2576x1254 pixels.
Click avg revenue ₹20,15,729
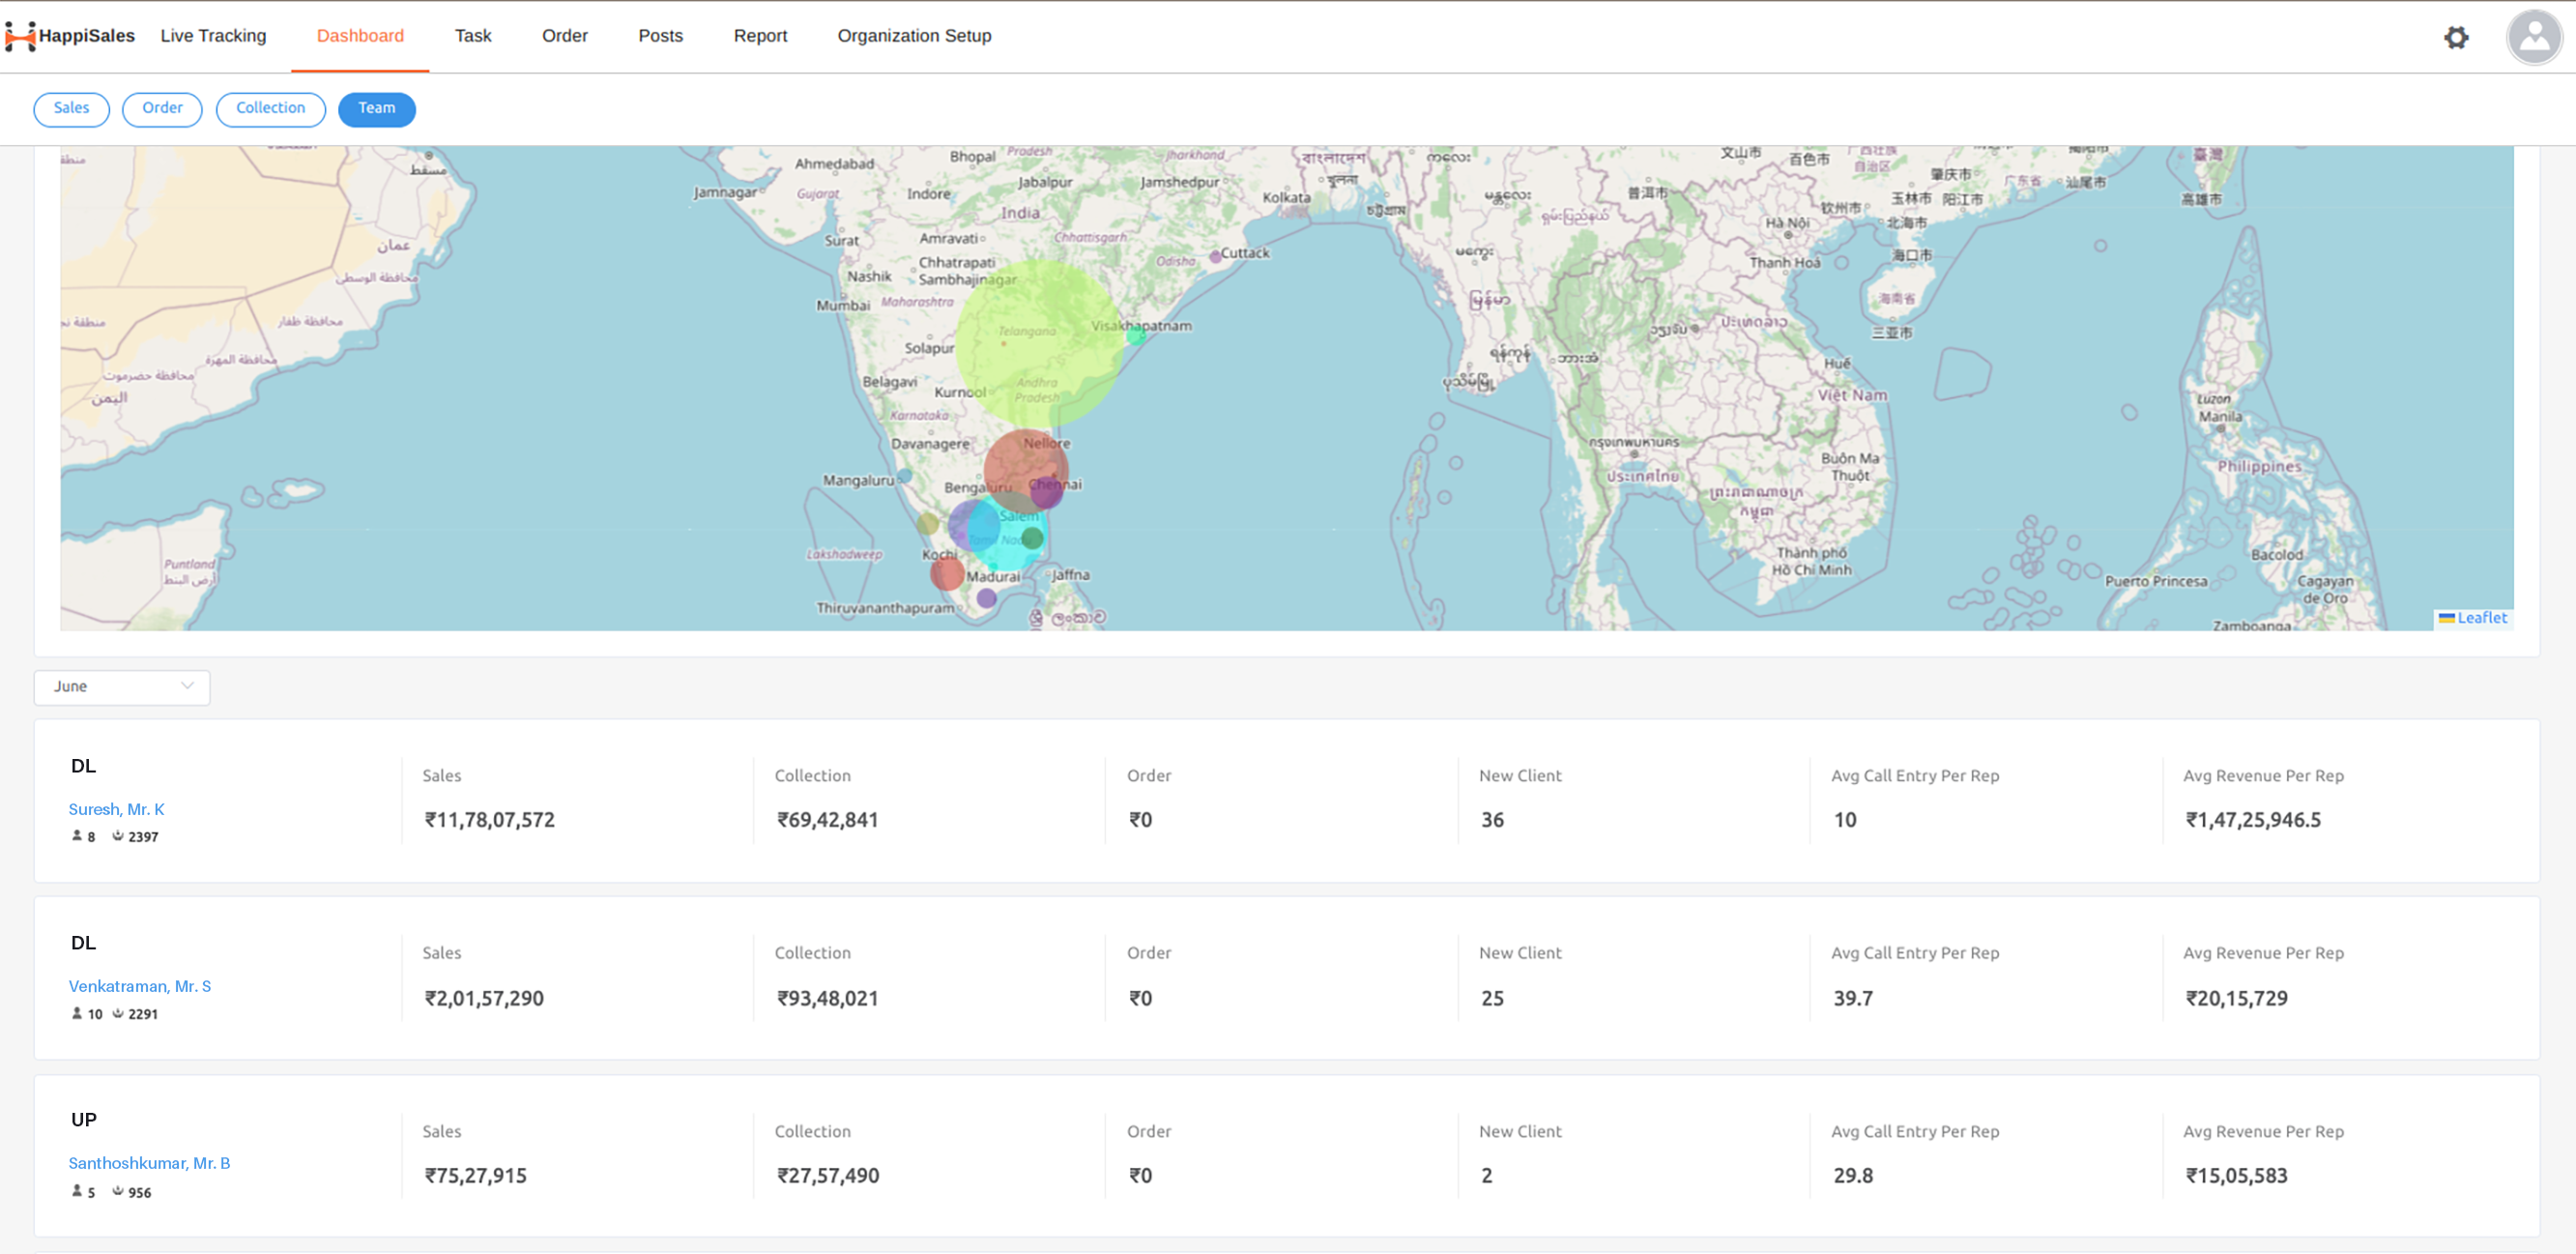(x=2236, y=998)
